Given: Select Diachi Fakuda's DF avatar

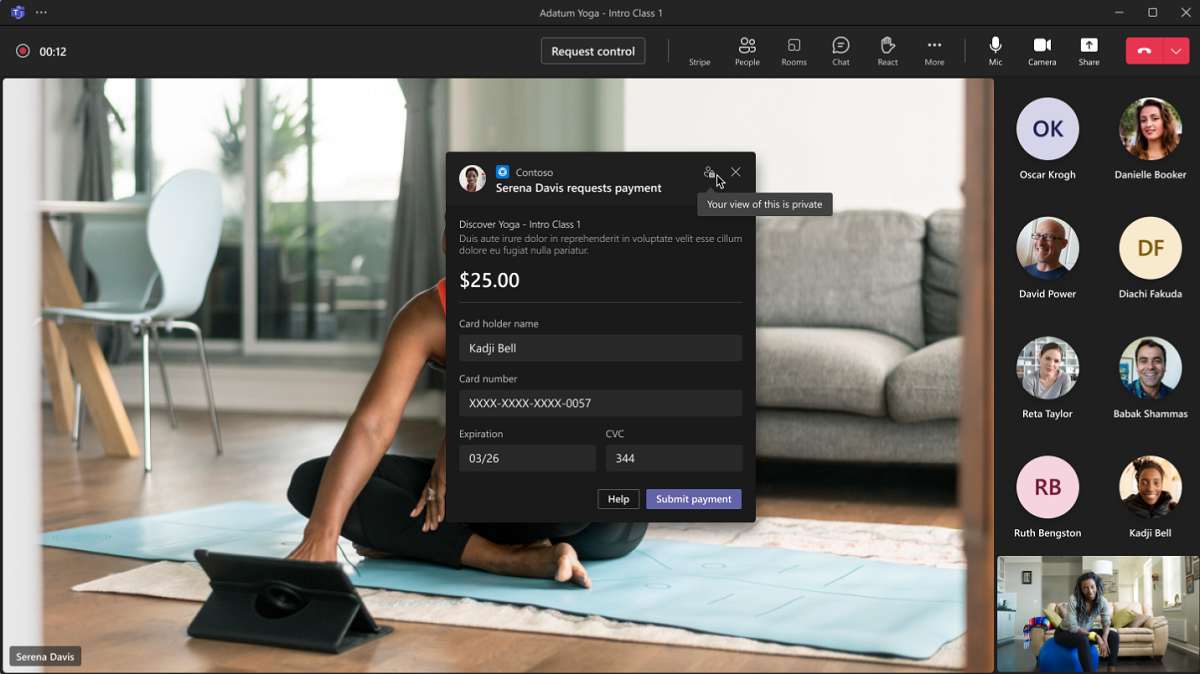Looking at the screenshot, I should (1151, 248).
